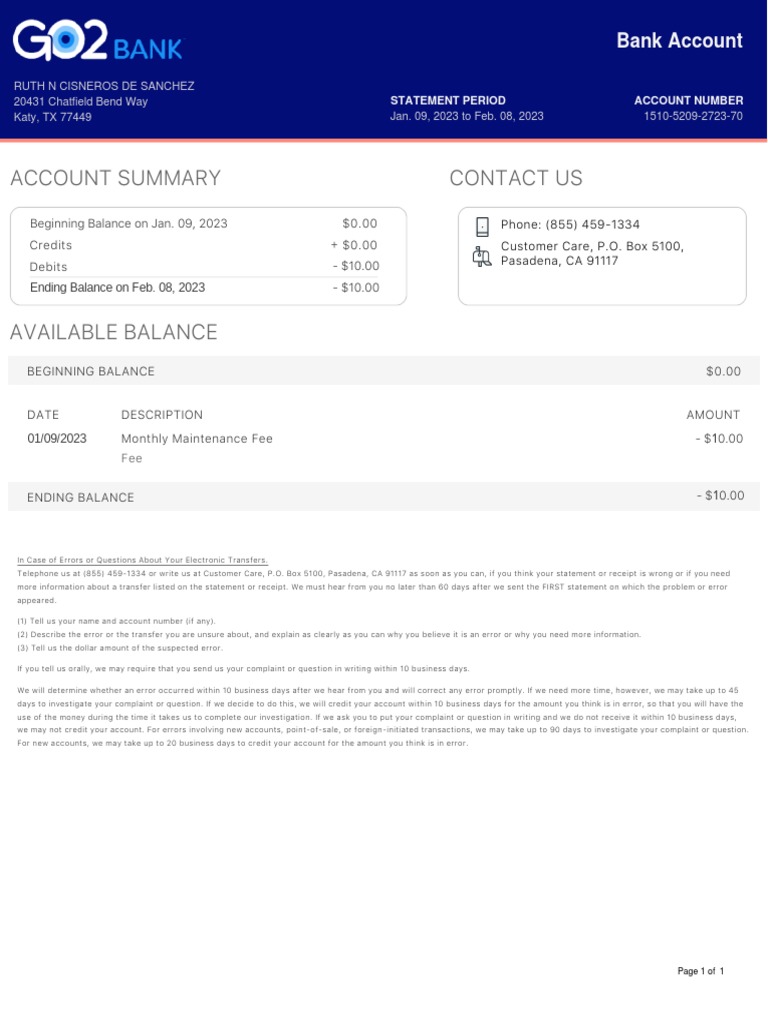Click the phone icon in Contact Us
This screenshot has height=1024, width=768.
click(x=482, y=226)
